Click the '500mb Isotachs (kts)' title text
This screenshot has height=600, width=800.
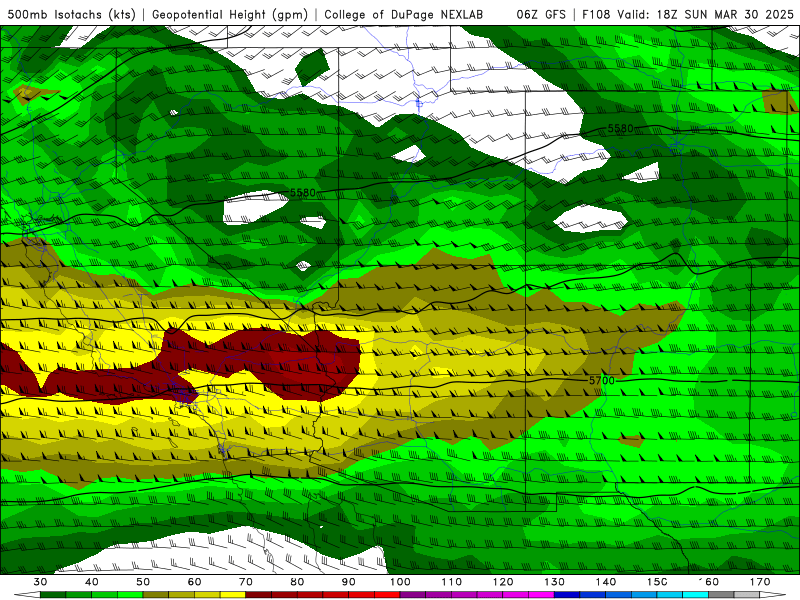pyautogui.click(x=71, y=14)
